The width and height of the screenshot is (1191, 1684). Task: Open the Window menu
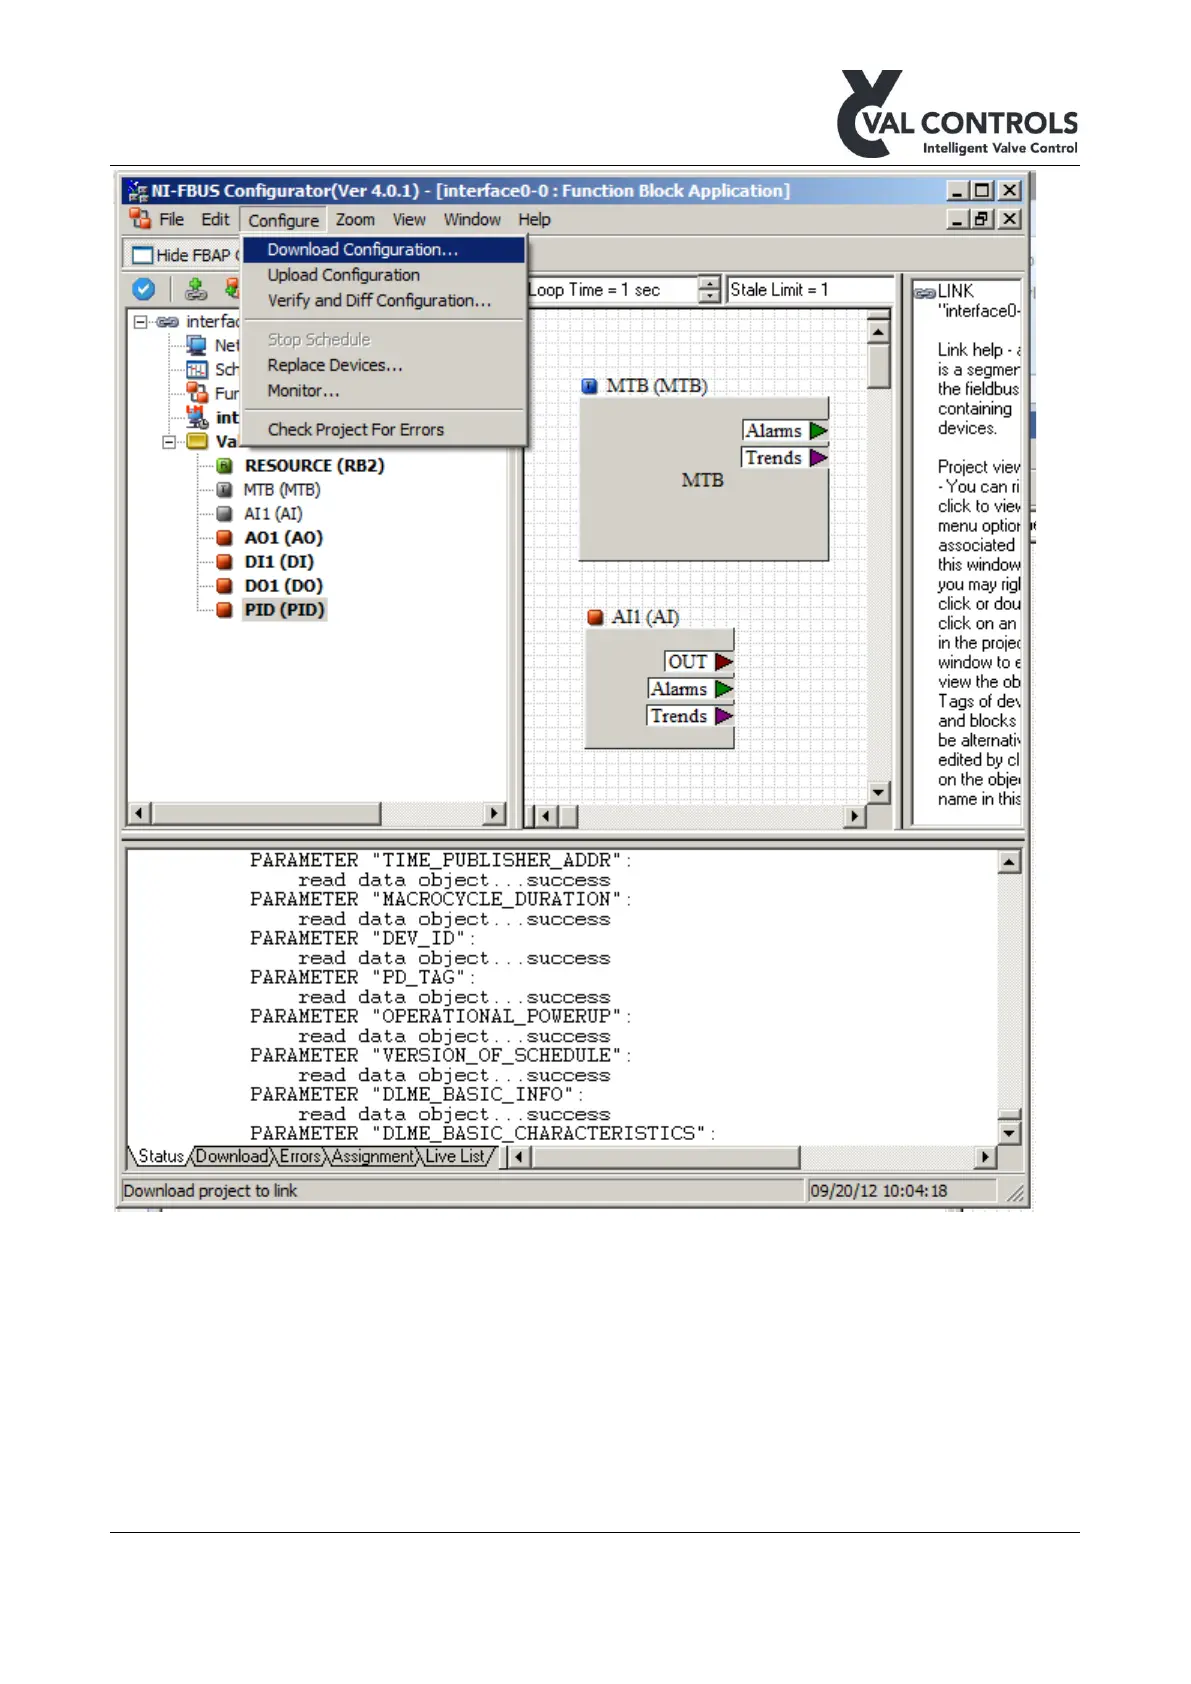tap(472, 219)
